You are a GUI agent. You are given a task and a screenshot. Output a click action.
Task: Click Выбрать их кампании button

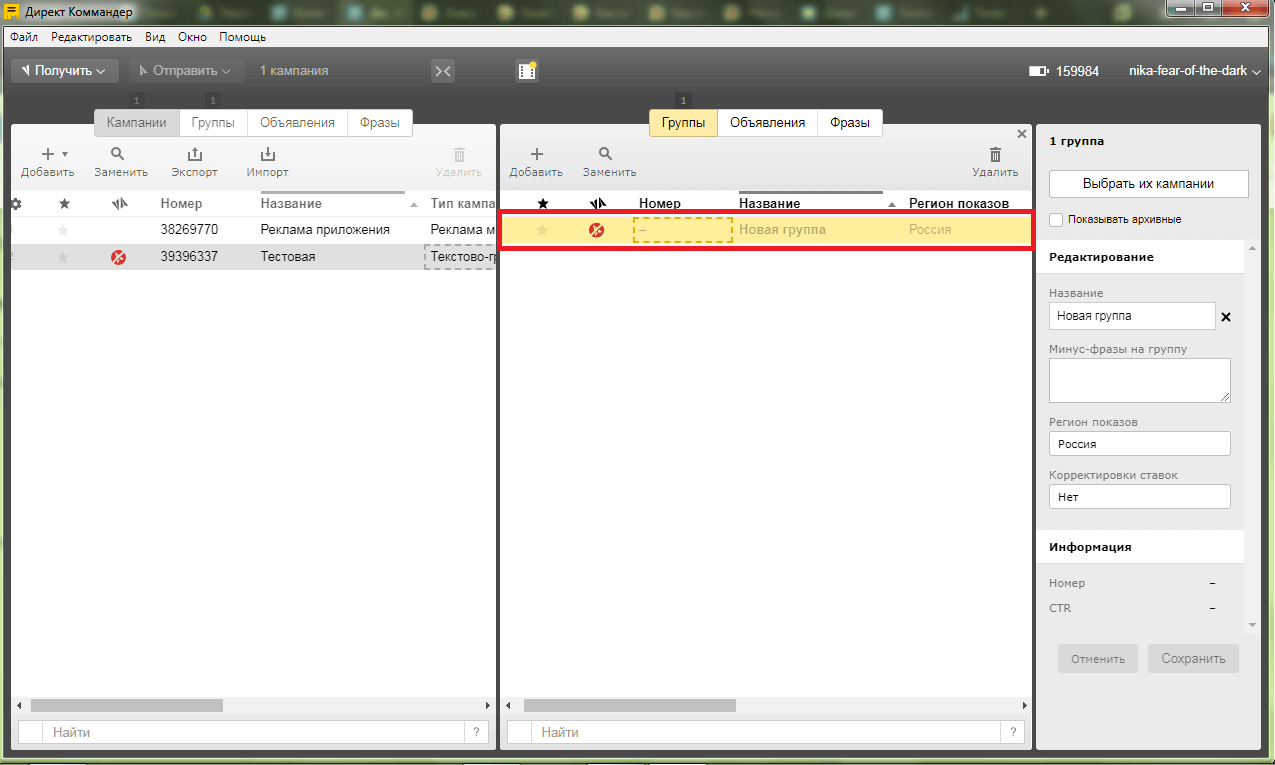[1149, 184]
